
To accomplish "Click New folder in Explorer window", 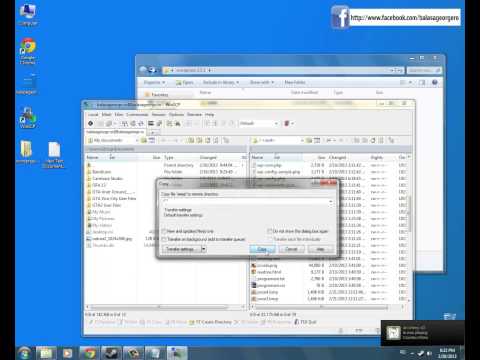I will point(295,82).
